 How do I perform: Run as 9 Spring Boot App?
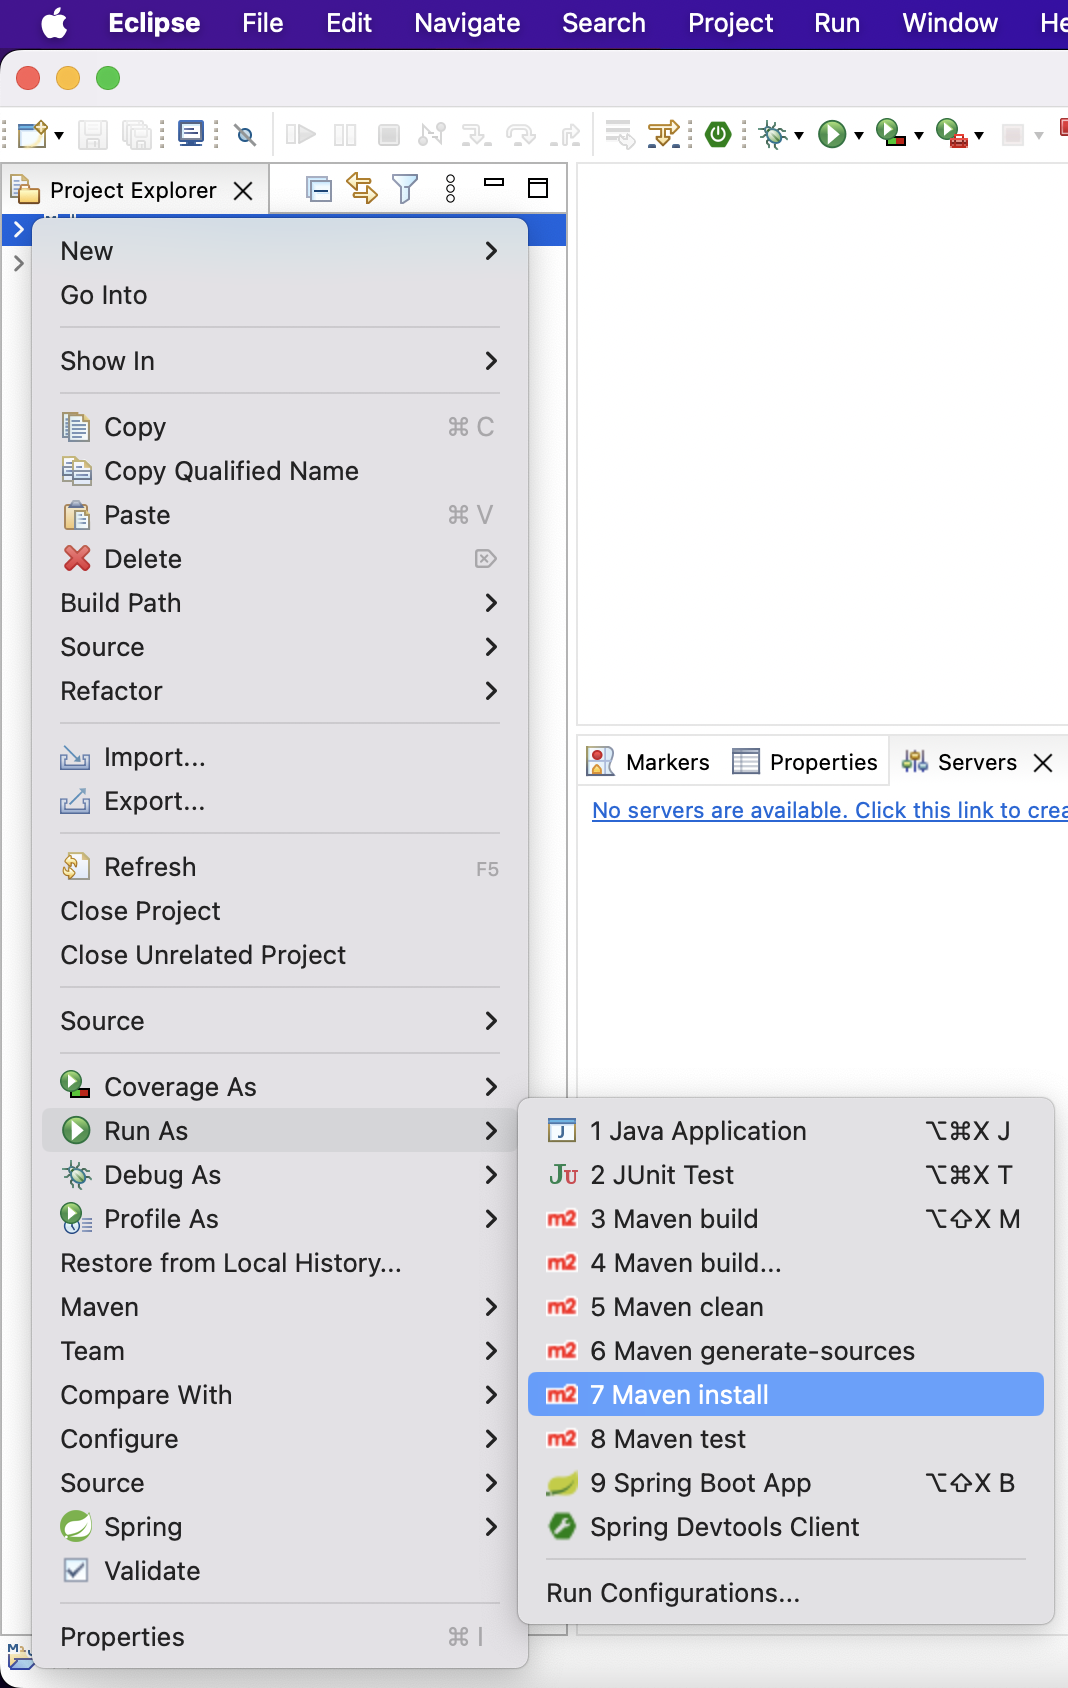(x=786, y=1483)
